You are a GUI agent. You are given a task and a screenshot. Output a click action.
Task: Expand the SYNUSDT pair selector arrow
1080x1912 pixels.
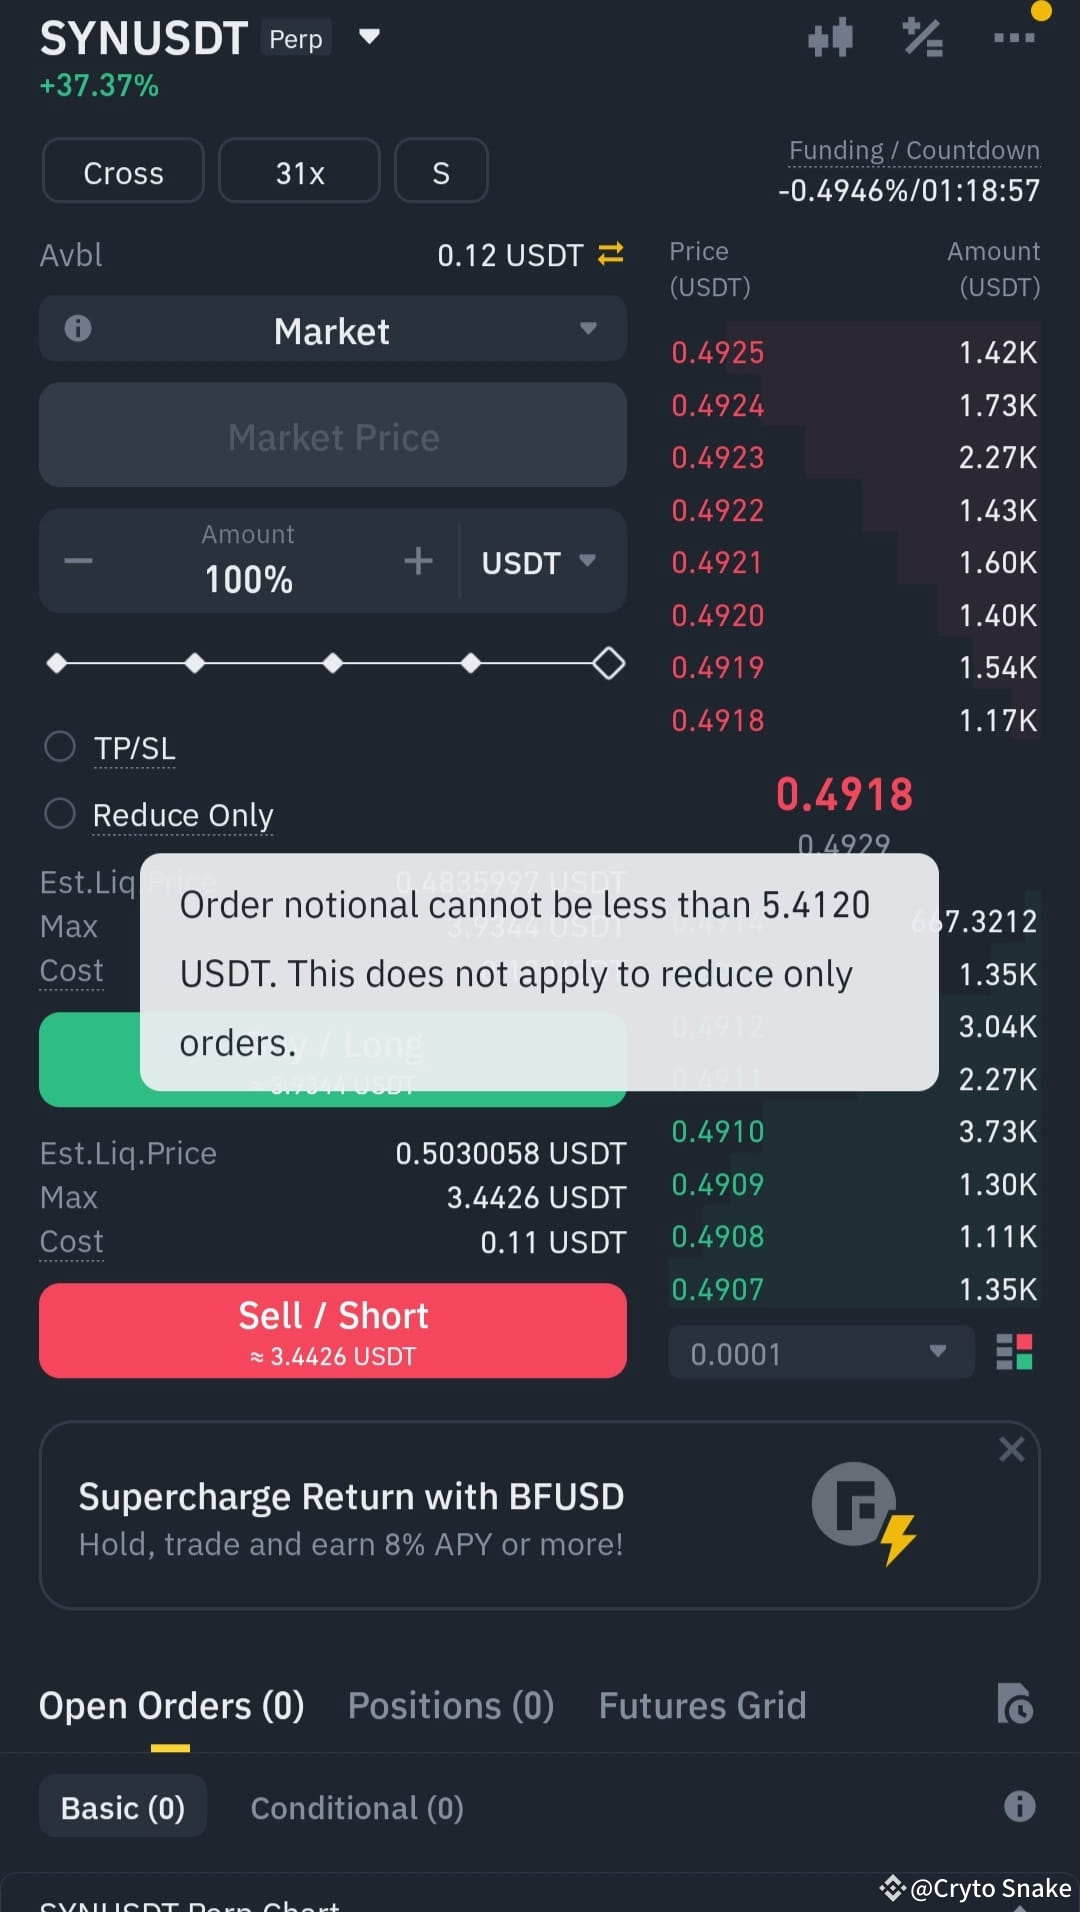(369, 37)
